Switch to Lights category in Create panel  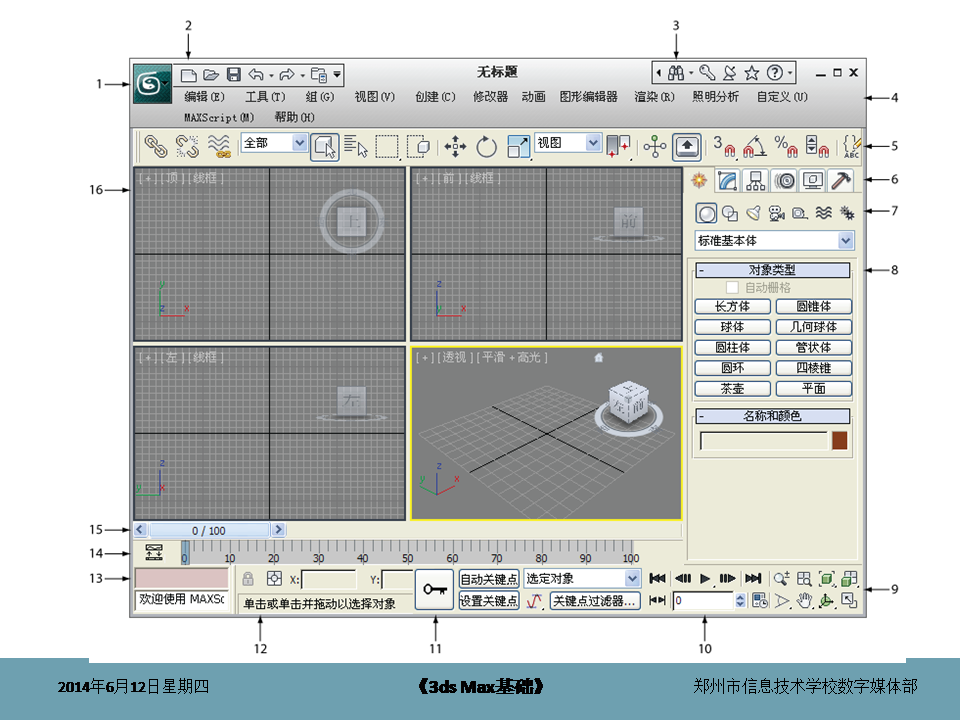(x=754, y=212)
